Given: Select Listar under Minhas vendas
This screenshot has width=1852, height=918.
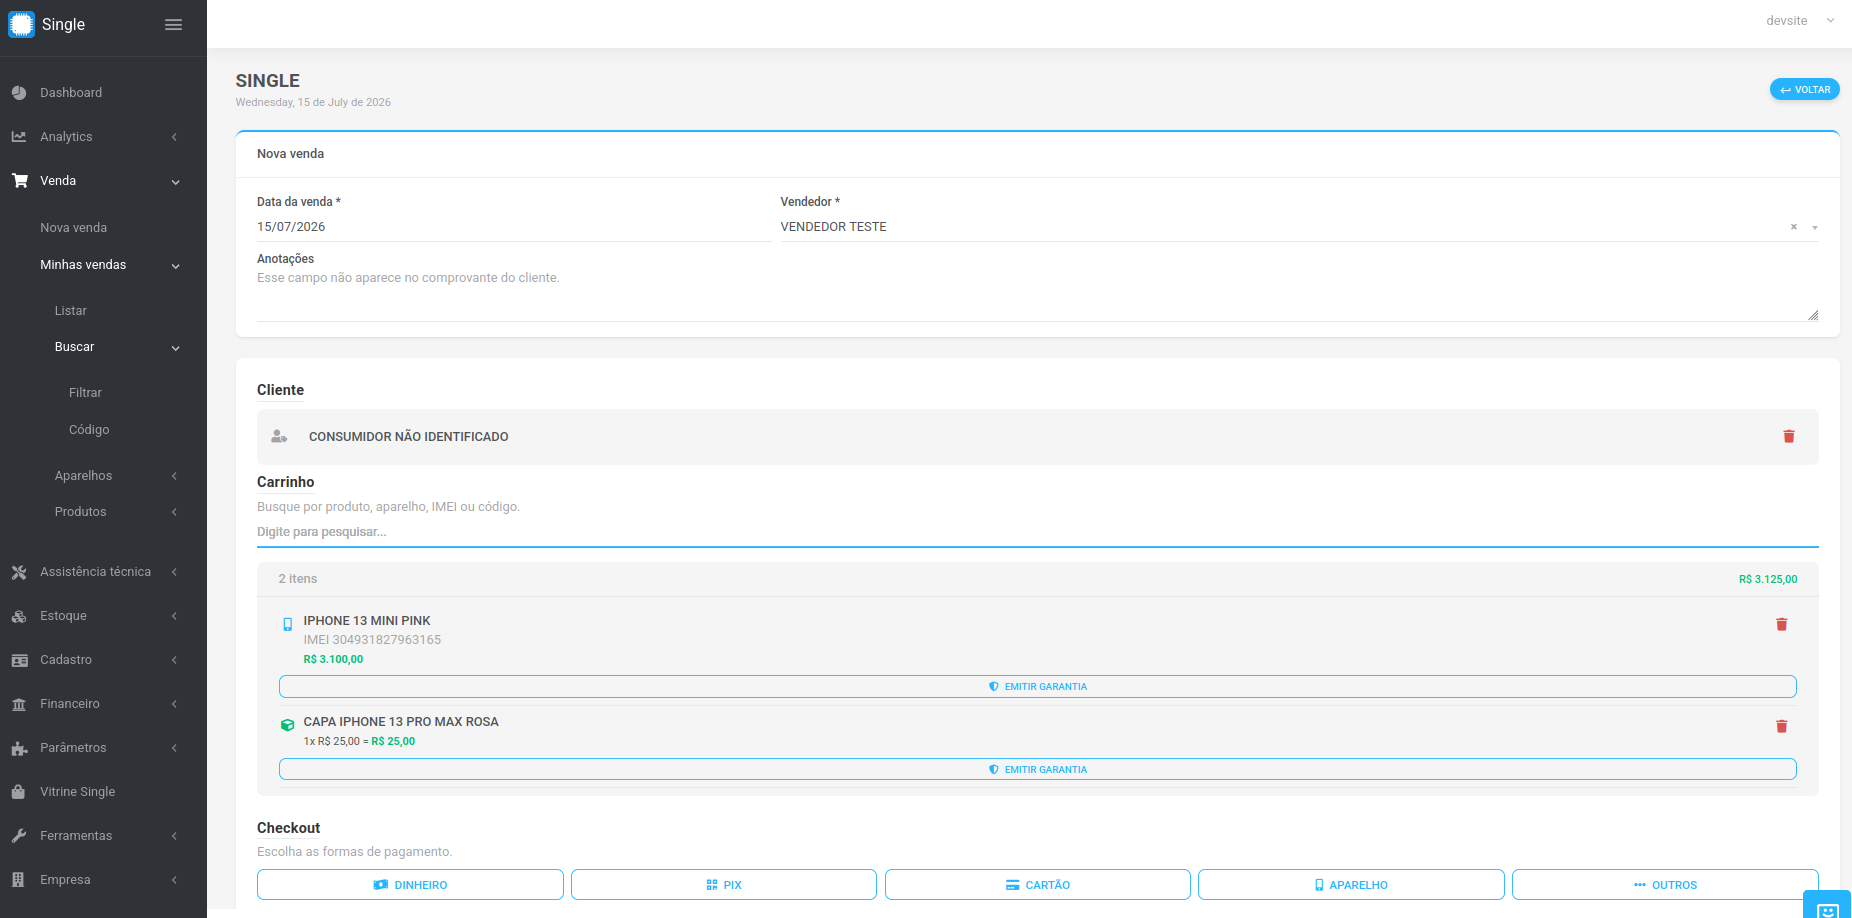Looking at the screenshot, I should pos(71,311).
